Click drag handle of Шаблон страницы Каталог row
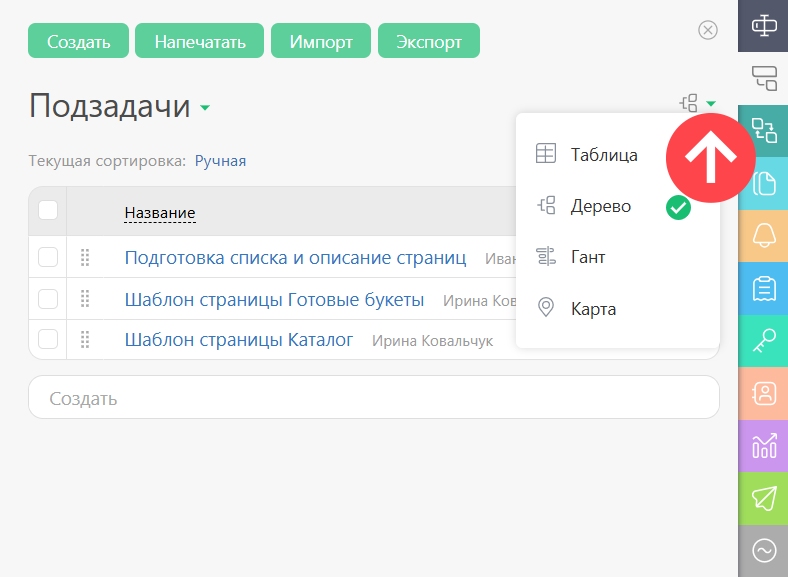This screenshot has height=577, width=788. click(85, 339)
